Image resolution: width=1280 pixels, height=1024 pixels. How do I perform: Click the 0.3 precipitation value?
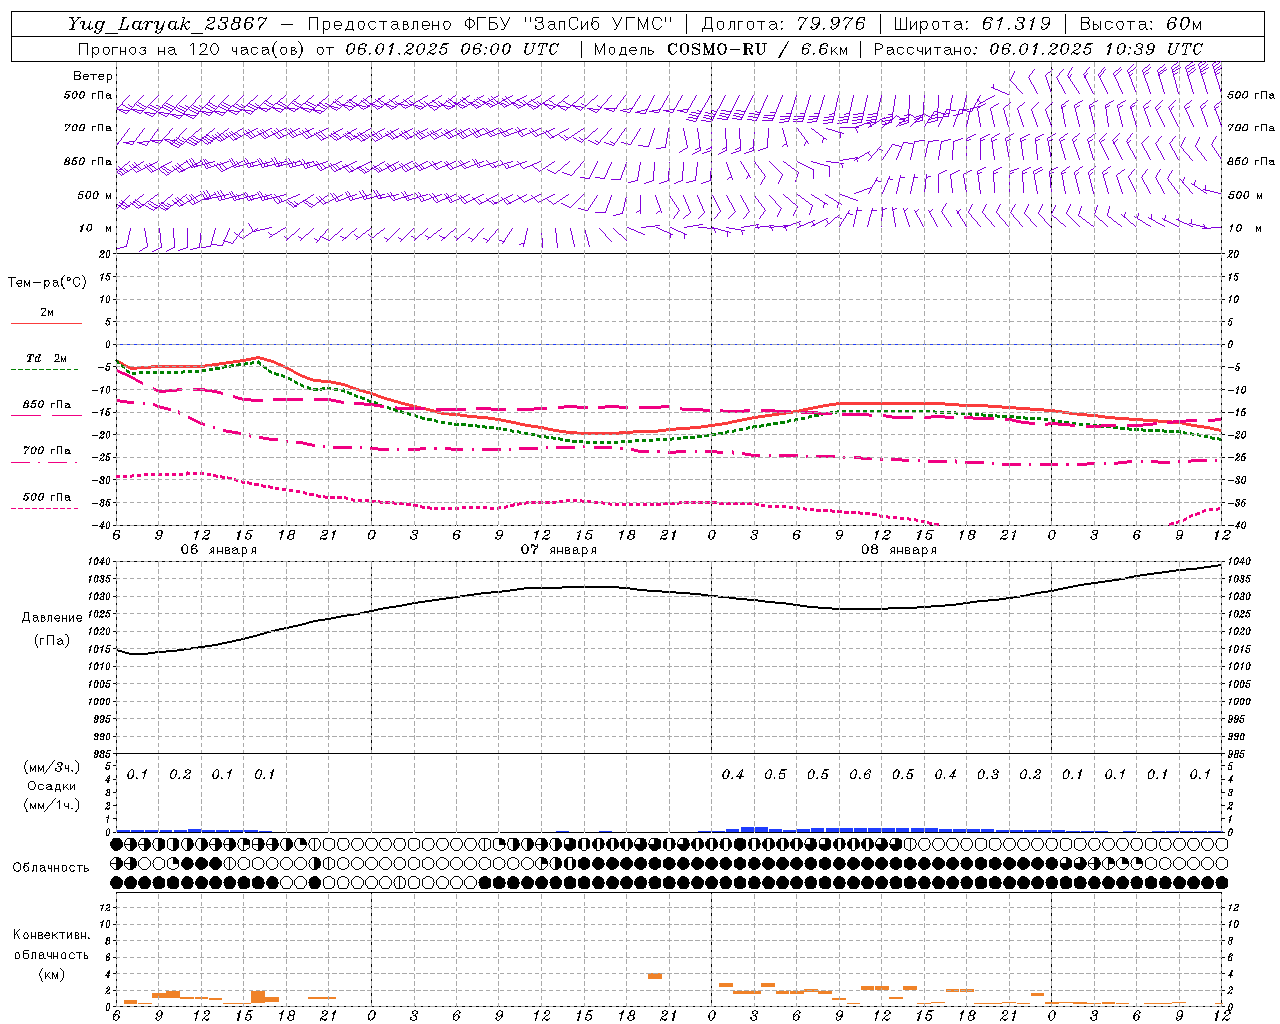[x=988, y=774]
